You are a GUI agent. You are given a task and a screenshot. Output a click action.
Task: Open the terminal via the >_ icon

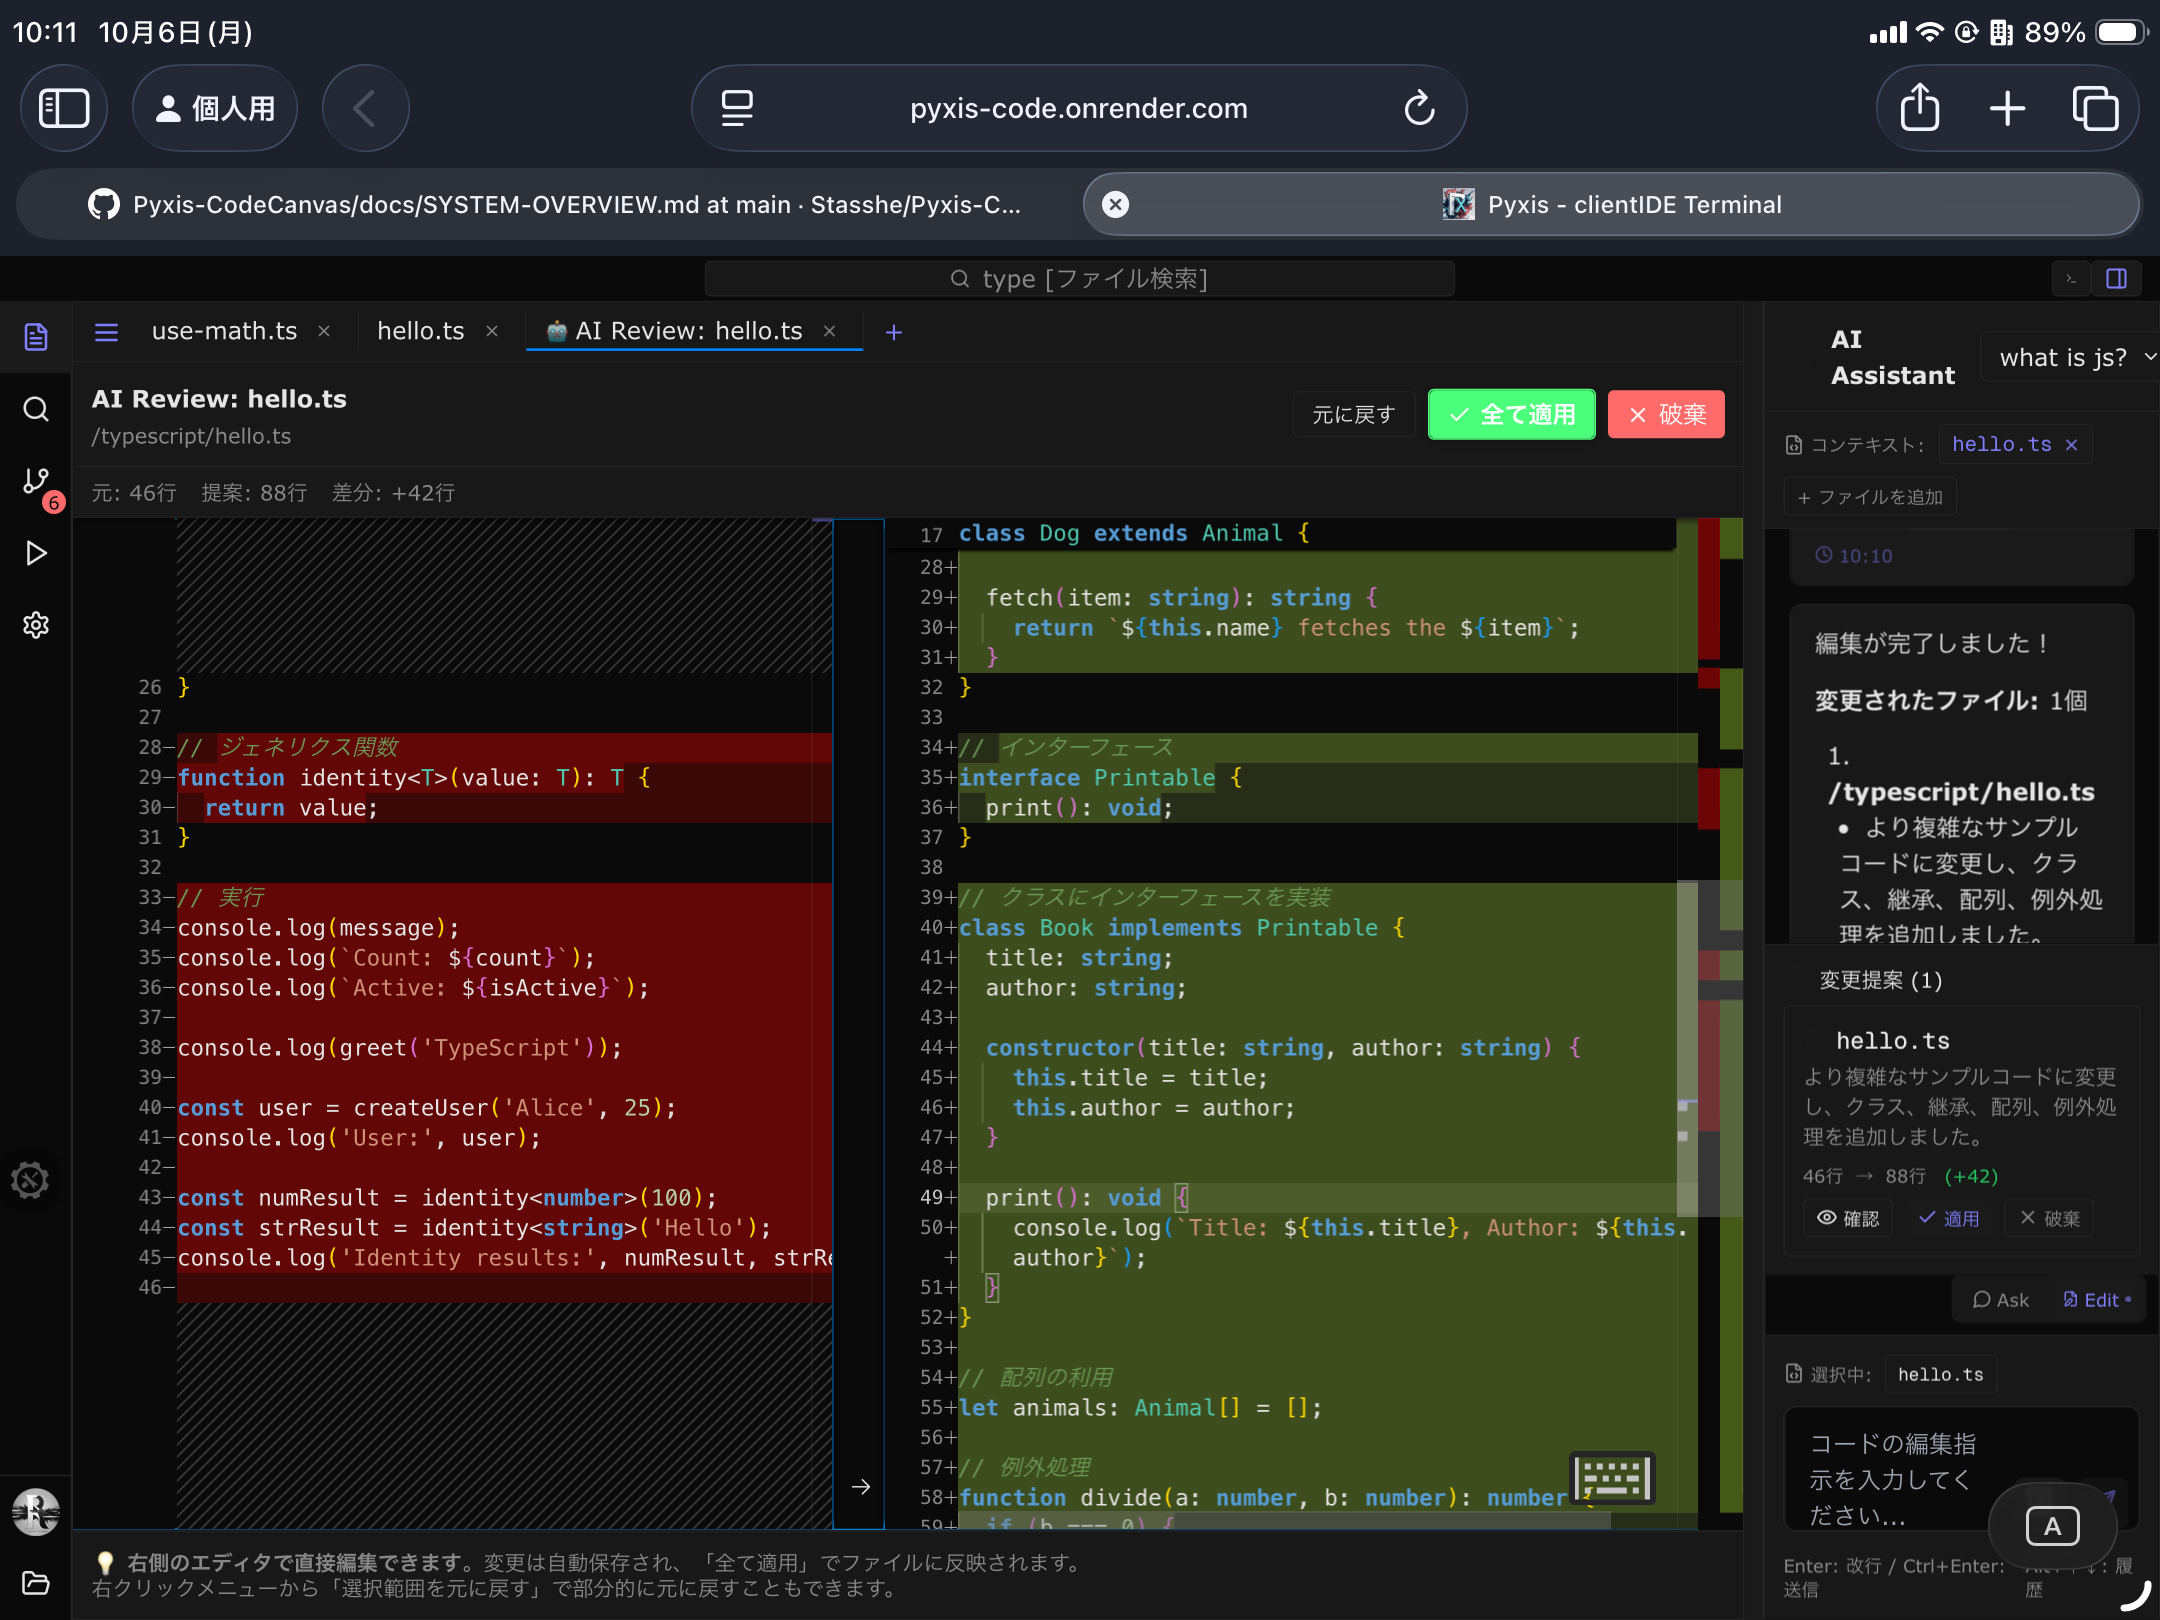click(x=2070, y=279)
